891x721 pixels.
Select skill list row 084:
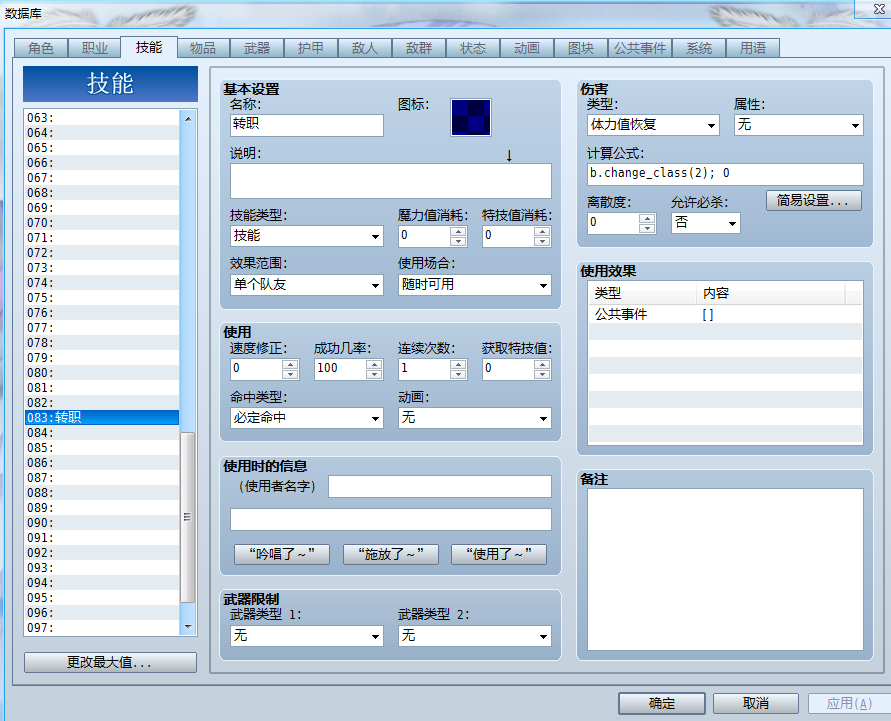pyautogui.click(x=102, y=433)
